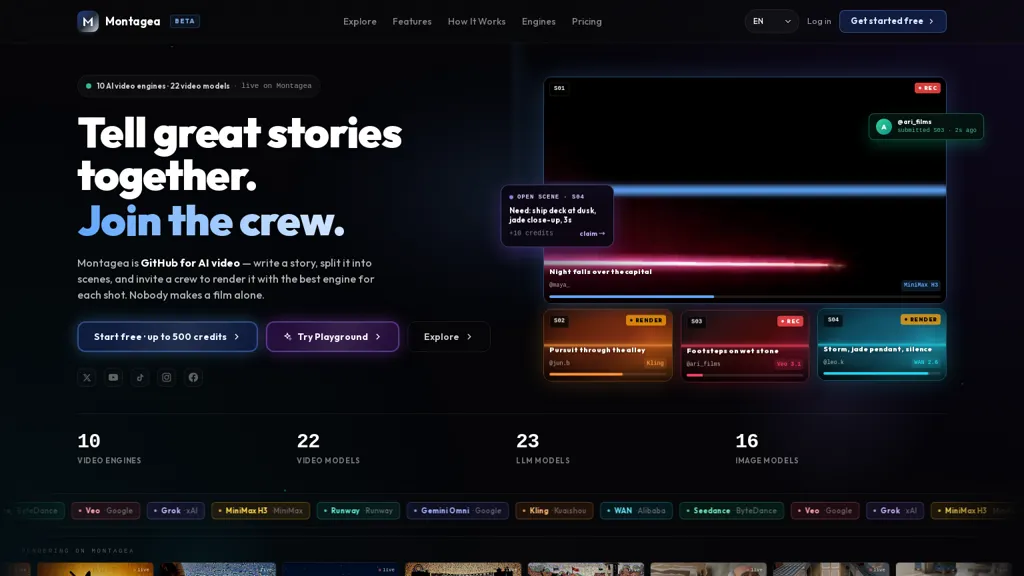Click the Montagea M logo icon
Viewport: 1024px width, 576px height.
point(88,22)
